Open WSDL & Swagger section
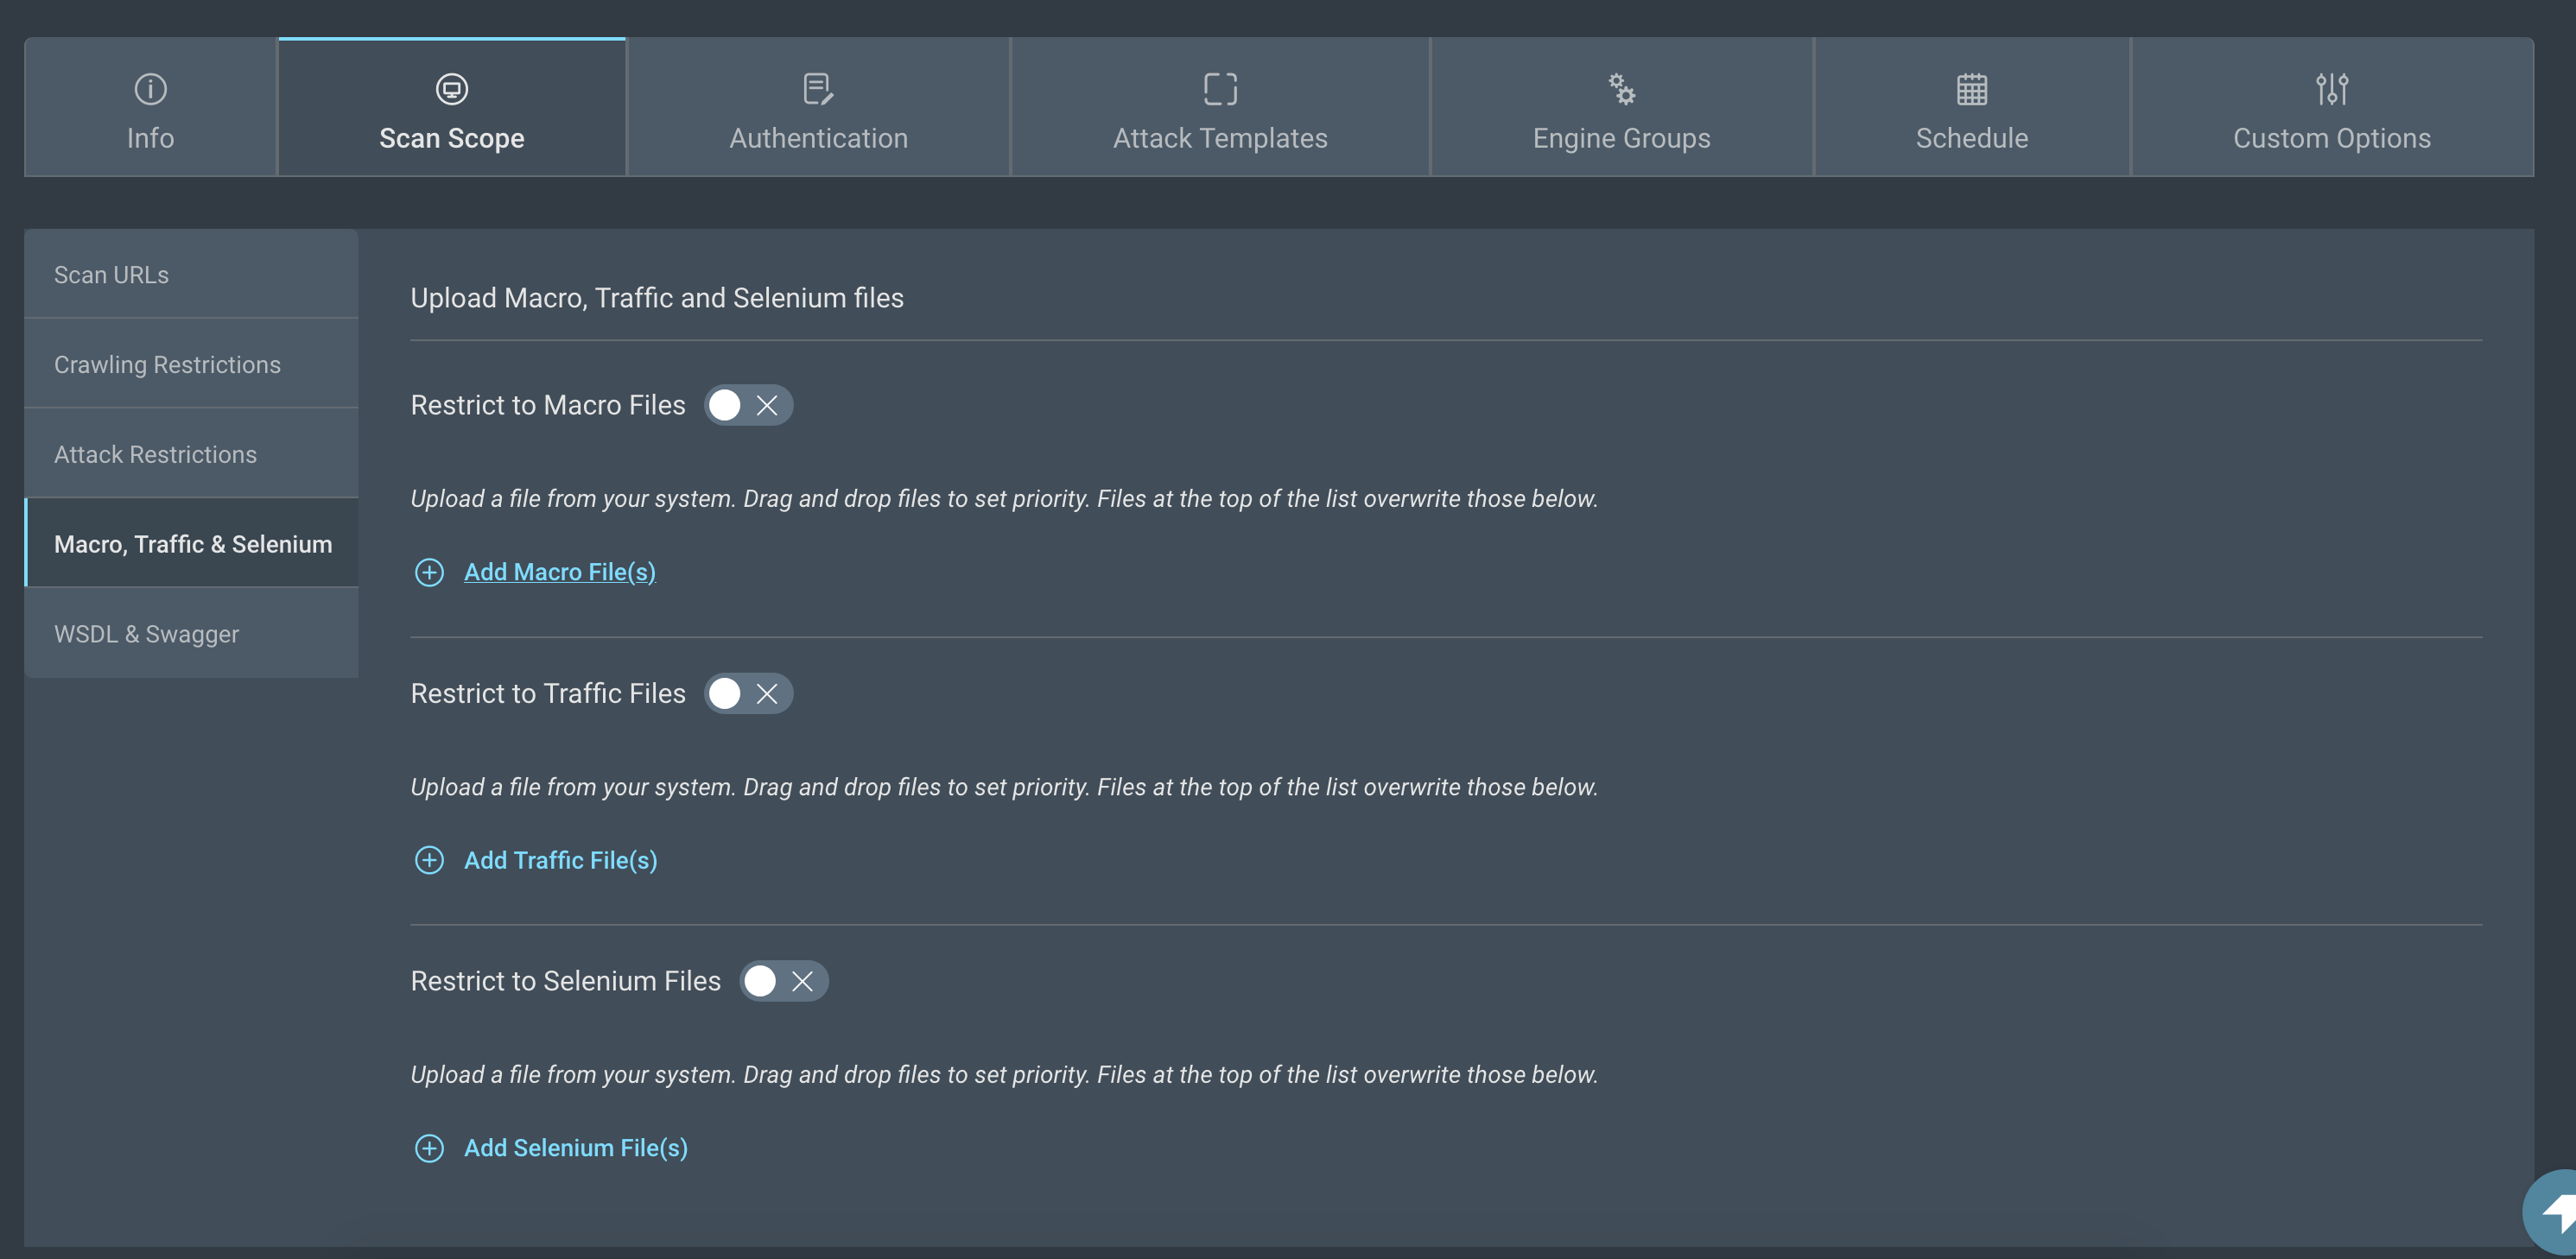 [x=146, y=634]
